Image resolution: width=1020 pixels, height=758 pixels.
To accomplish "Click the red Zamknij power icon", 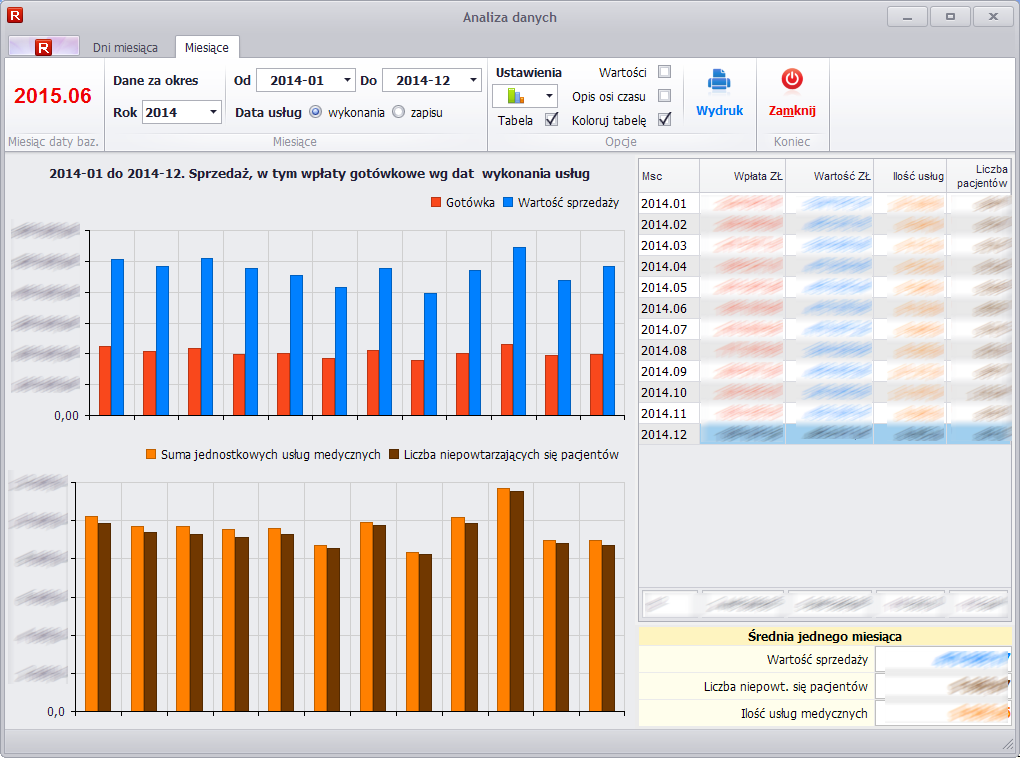I will coord(792,79).
